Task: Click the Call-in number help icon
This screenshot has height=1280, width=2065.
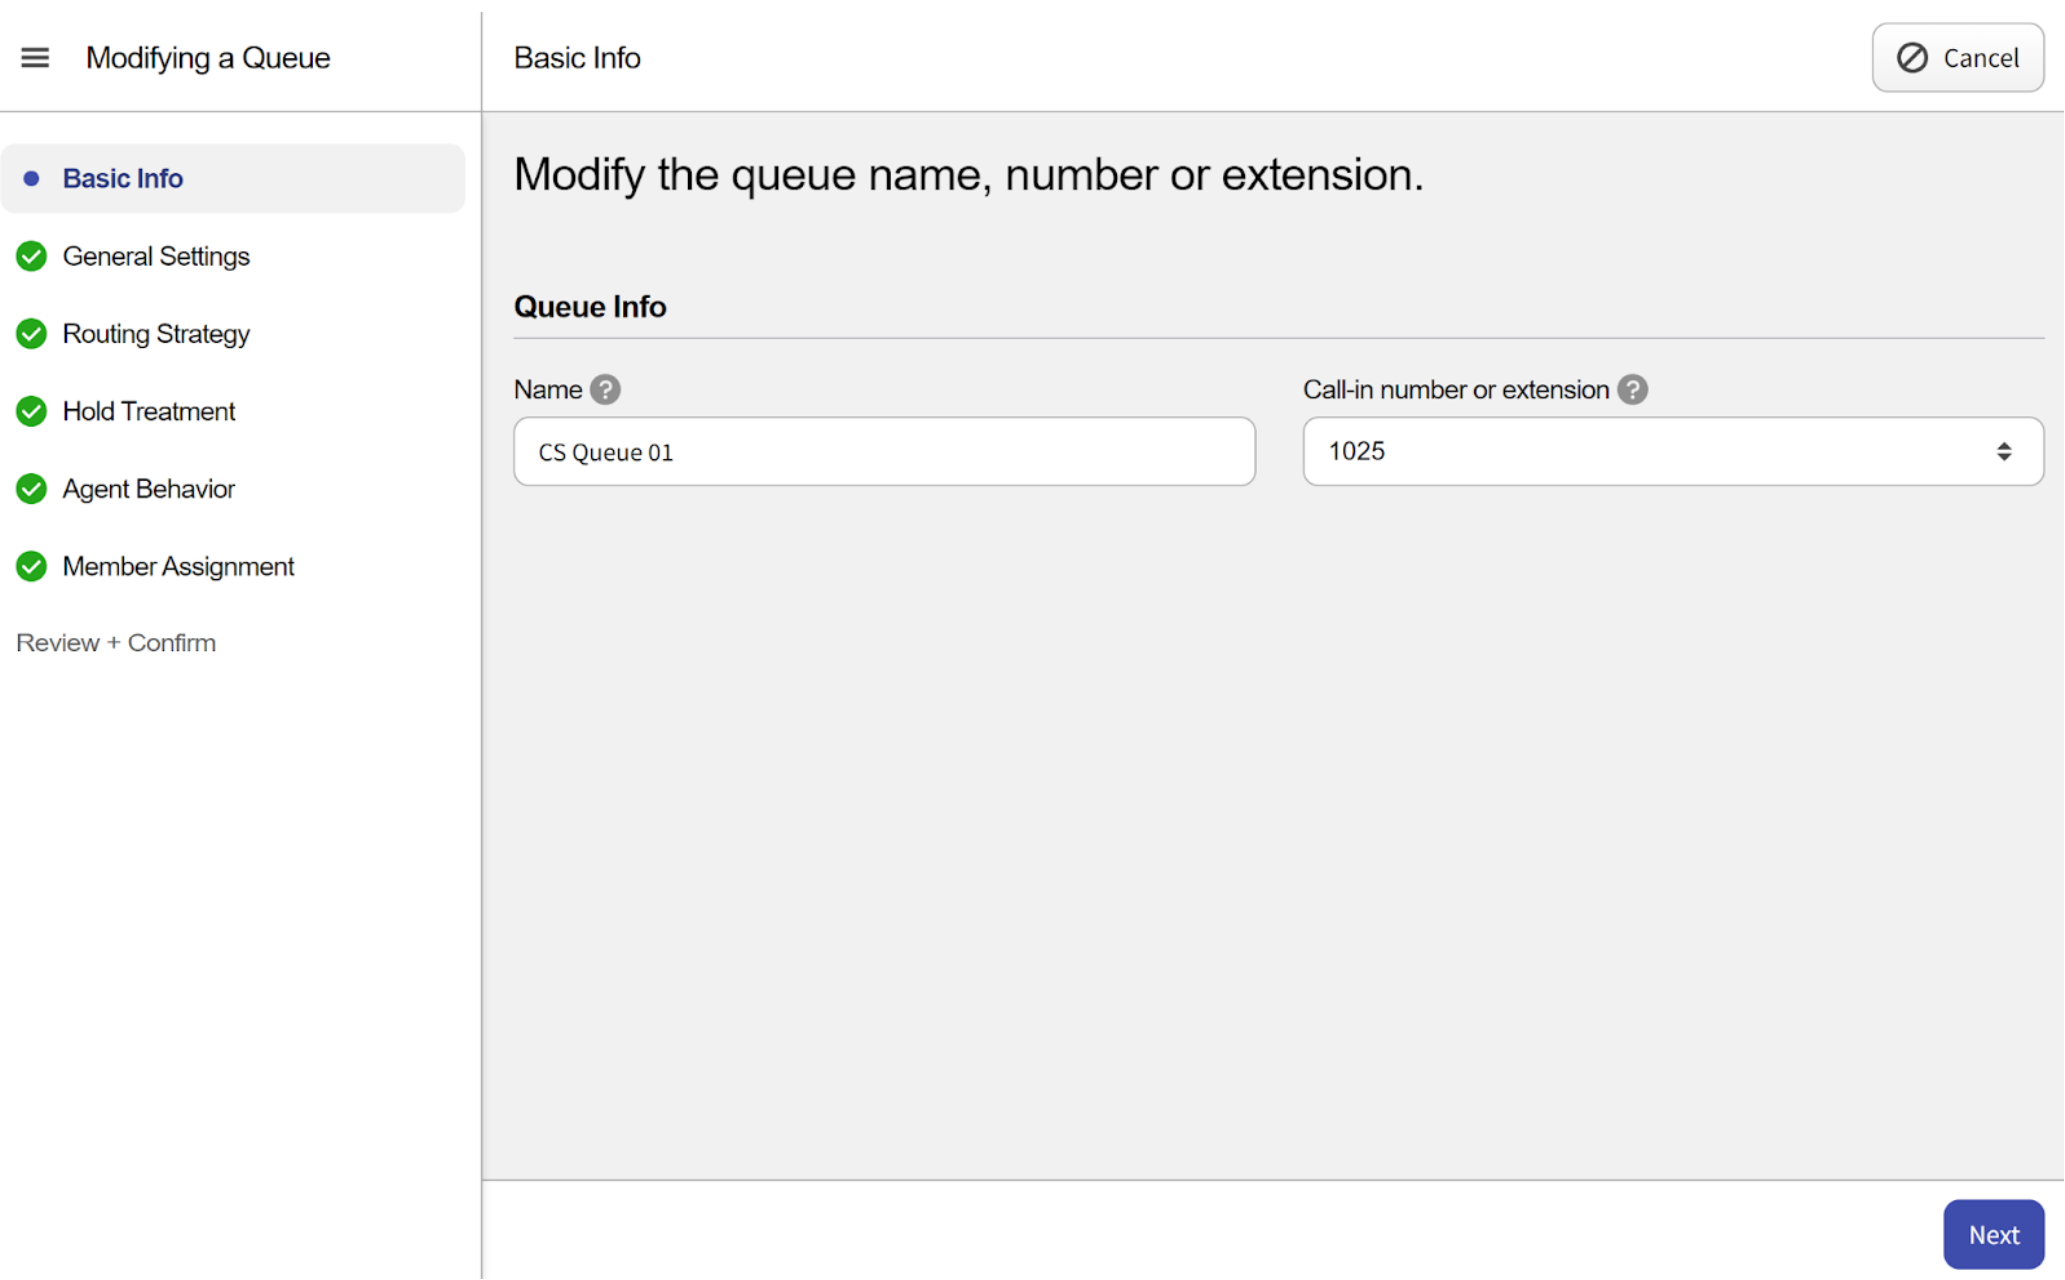Action: coord(1632,389)
